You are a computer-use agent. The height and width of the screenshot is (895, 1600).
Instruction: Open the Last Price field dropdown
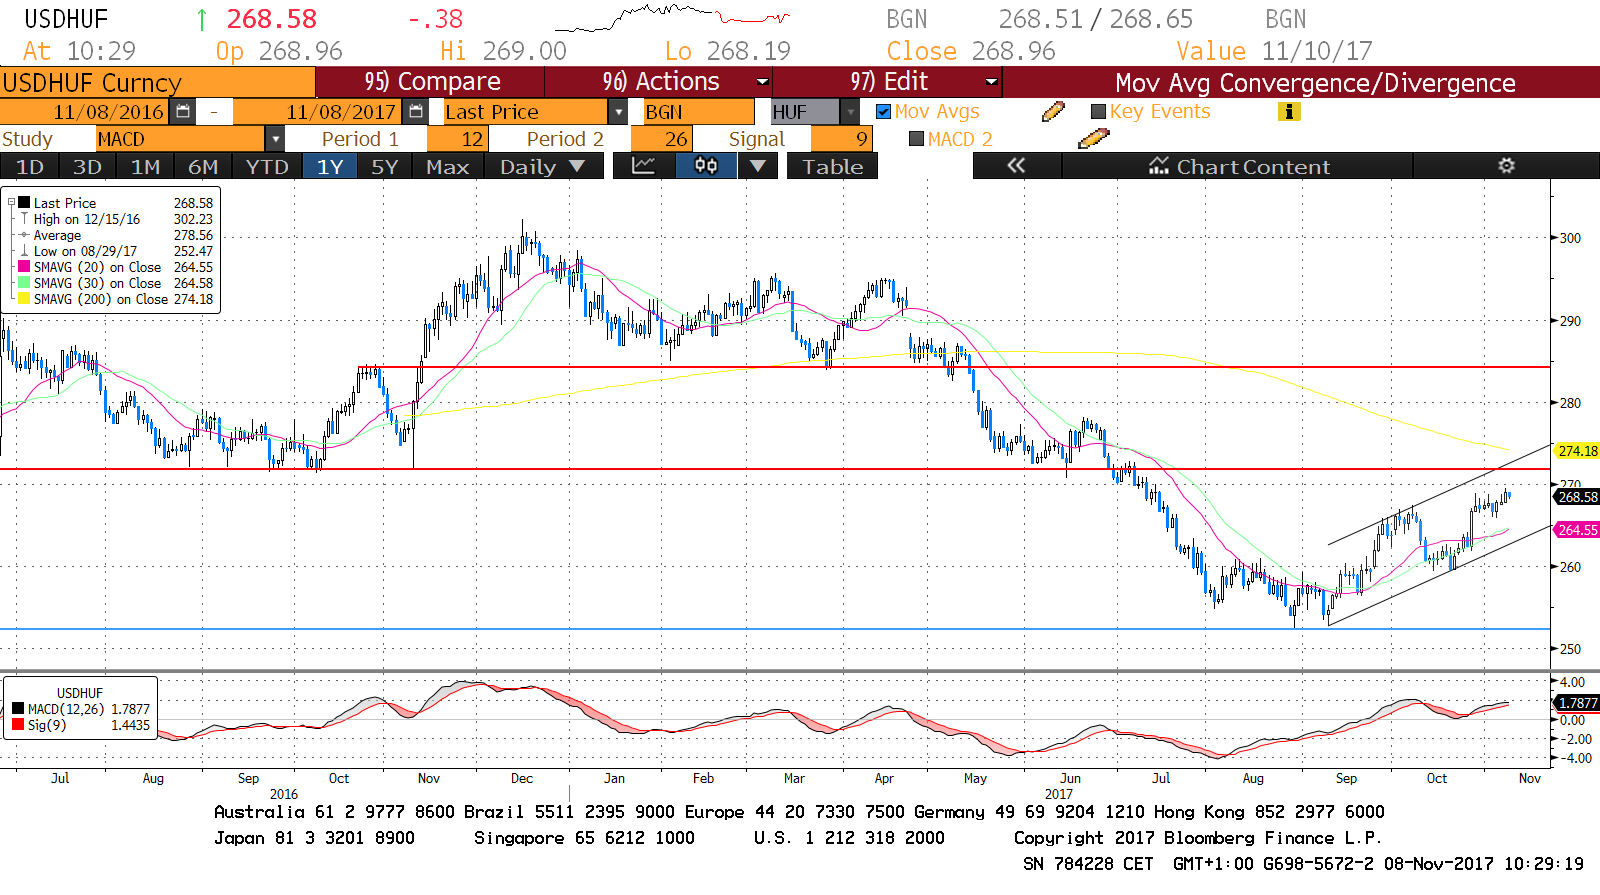[618, 112]
